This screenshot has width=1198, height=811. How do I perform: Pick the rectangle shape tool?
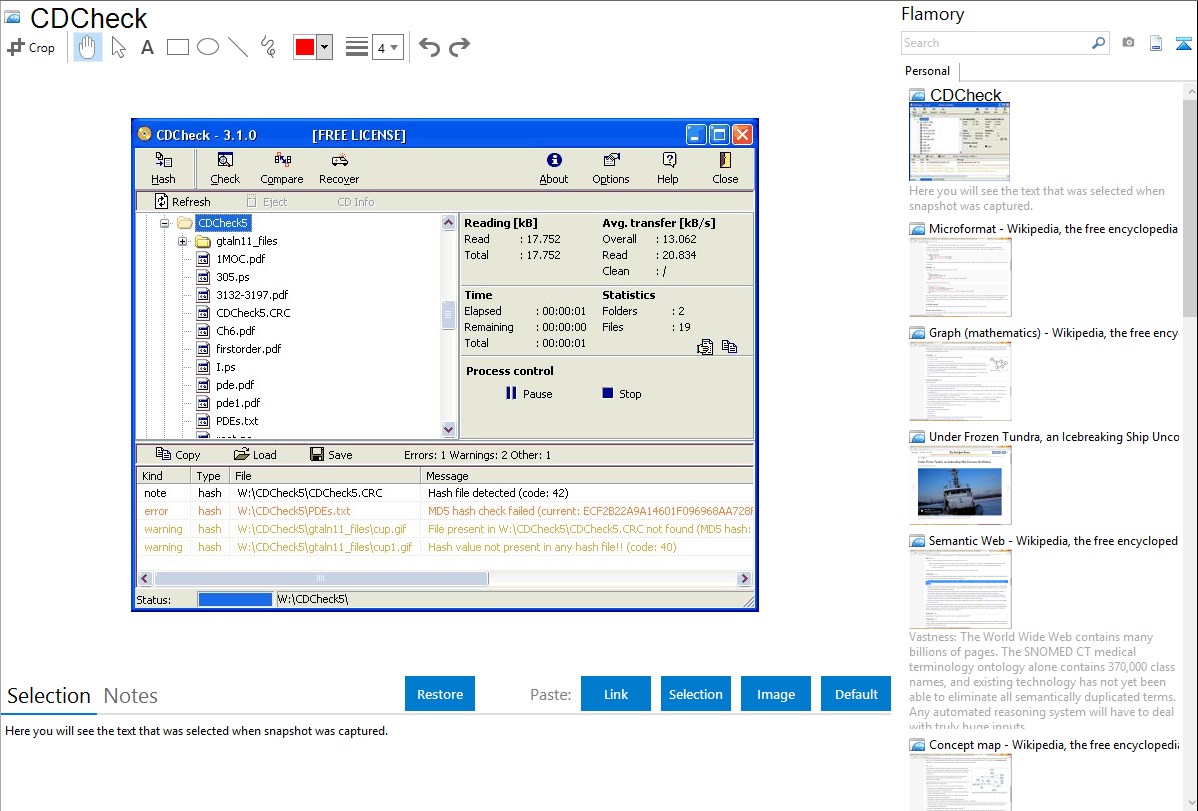(178, 47)
